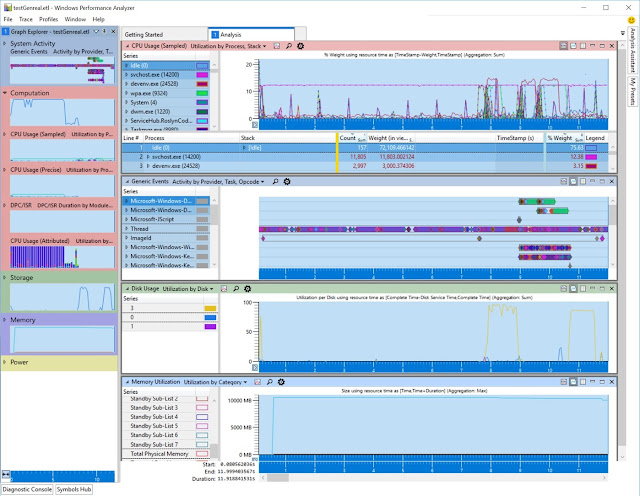Image resolution: width=640 pixels, height=496 pixels.
Task: Click chart-type icon in Disk Usage toolbar
Action: [x=224, y=289]
